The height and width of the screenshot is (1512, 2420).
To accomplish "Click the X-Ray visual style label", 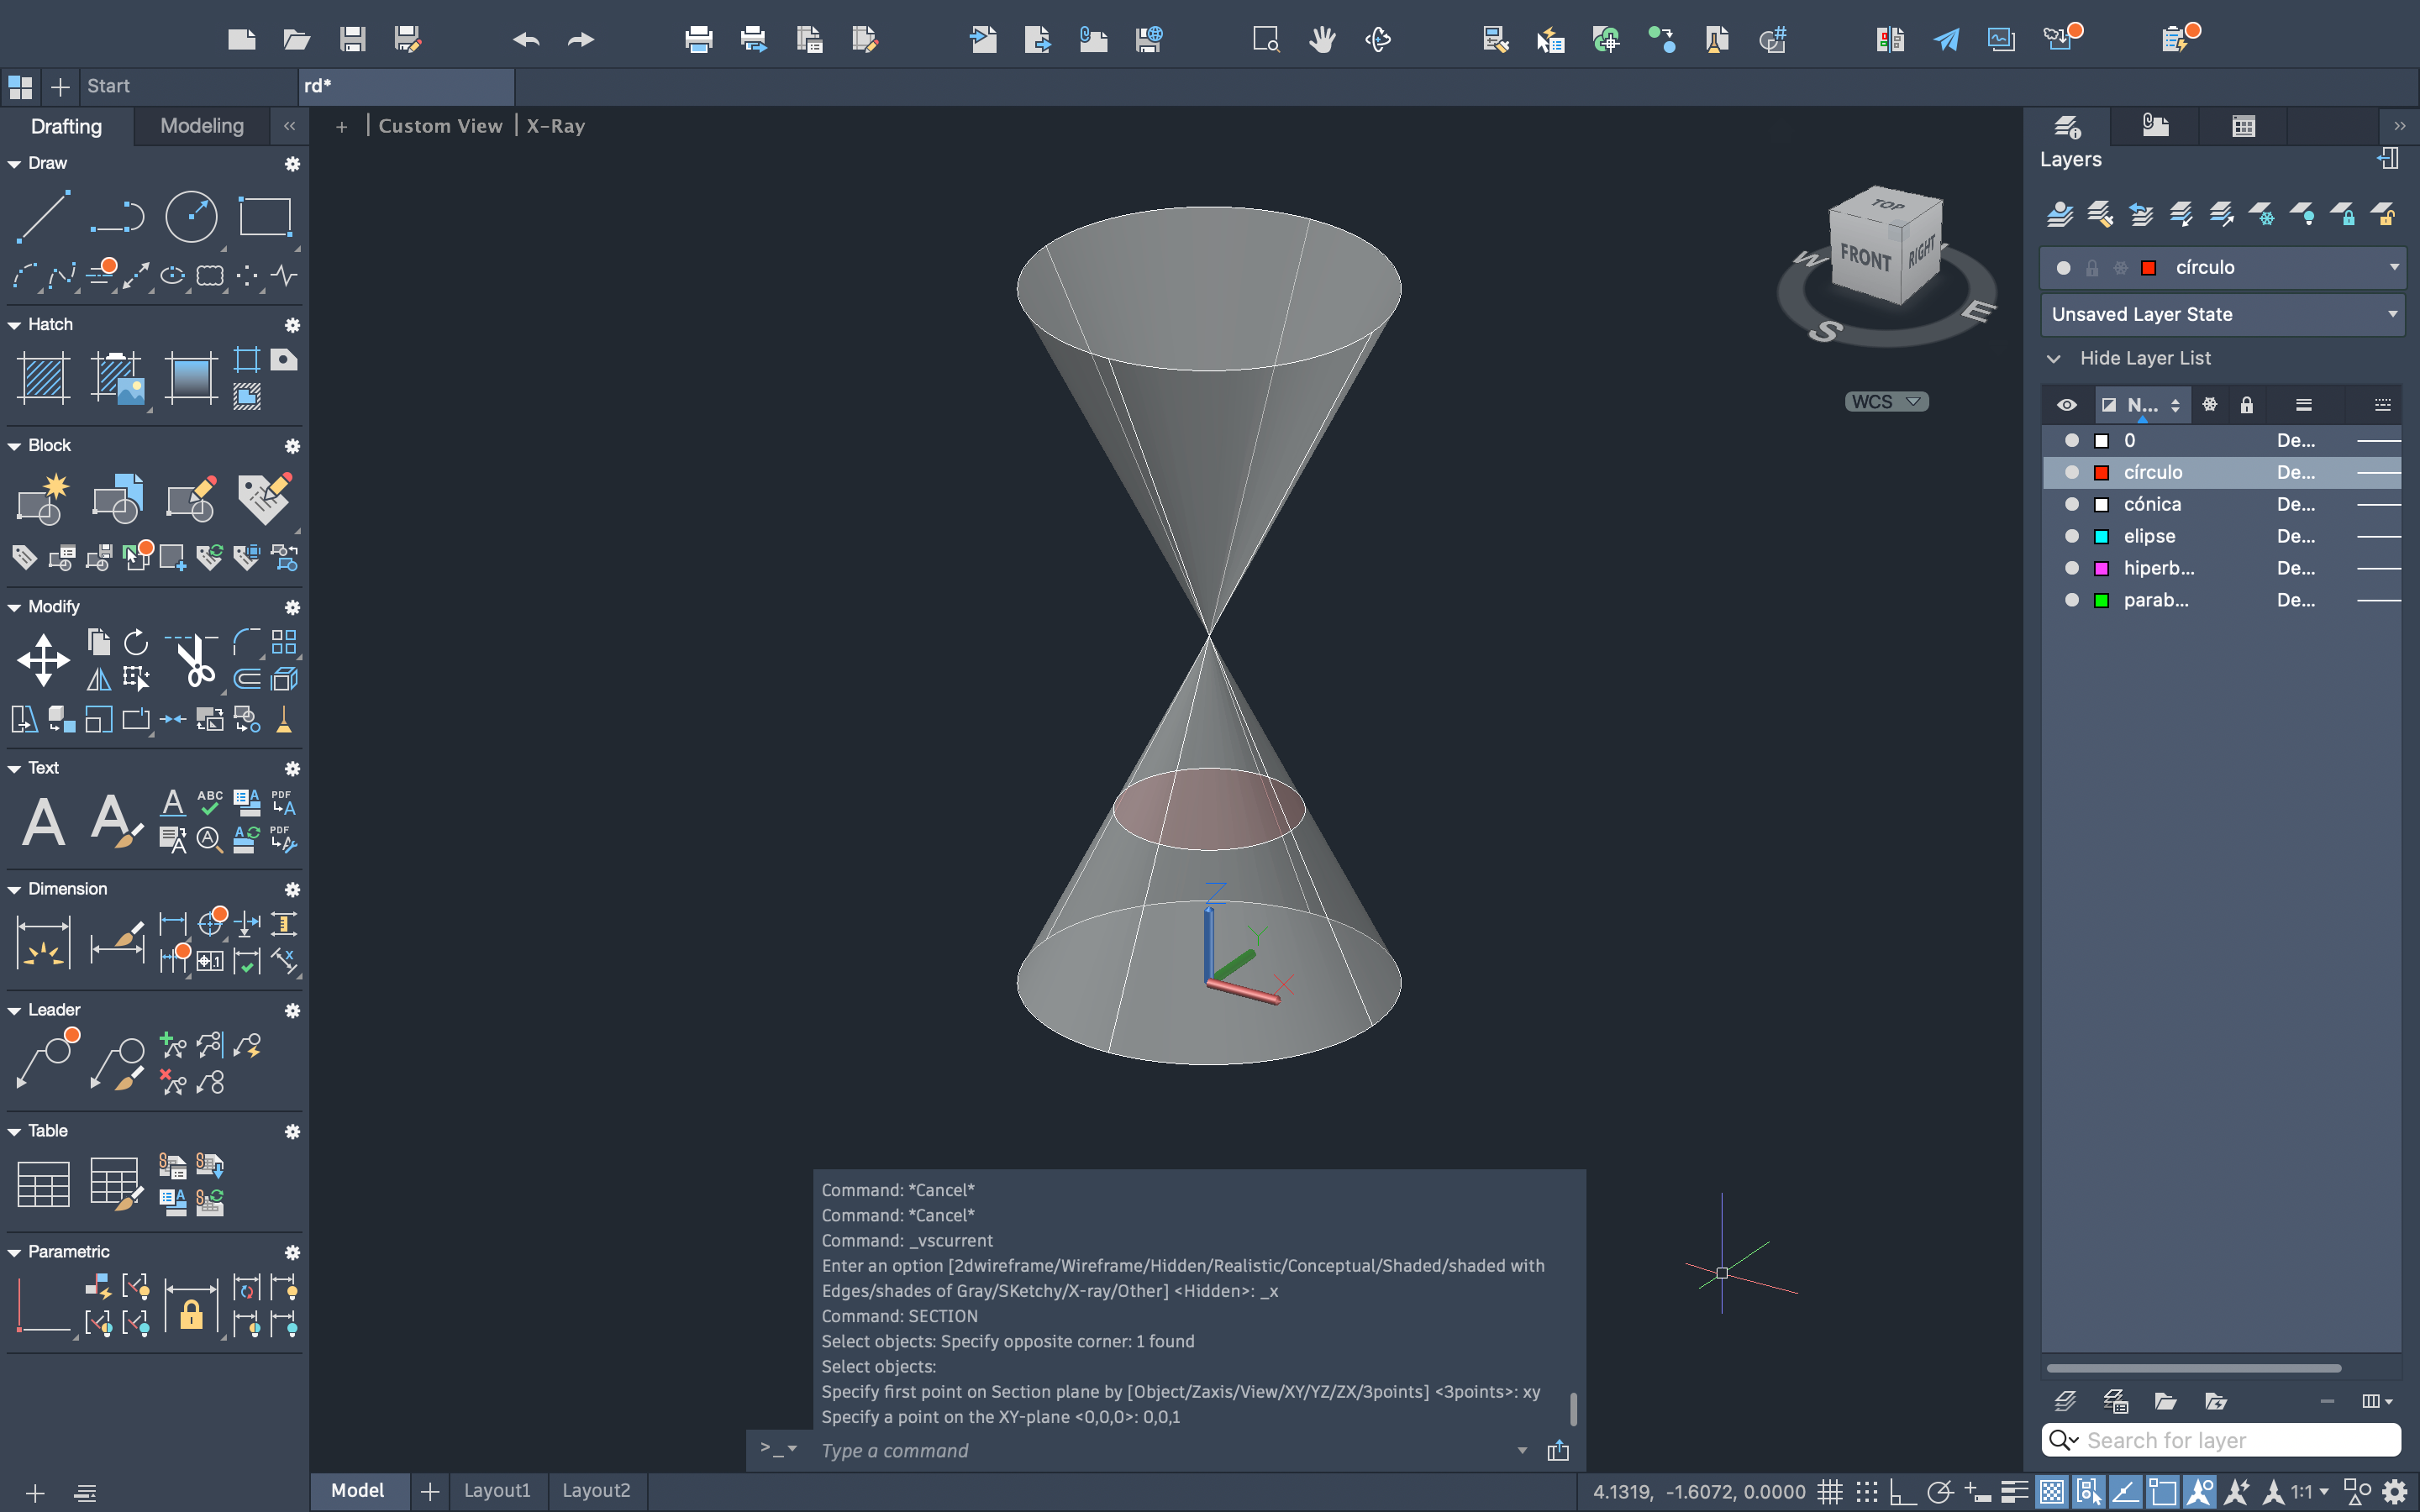I will pyautogui.click(x=555, y=126).
